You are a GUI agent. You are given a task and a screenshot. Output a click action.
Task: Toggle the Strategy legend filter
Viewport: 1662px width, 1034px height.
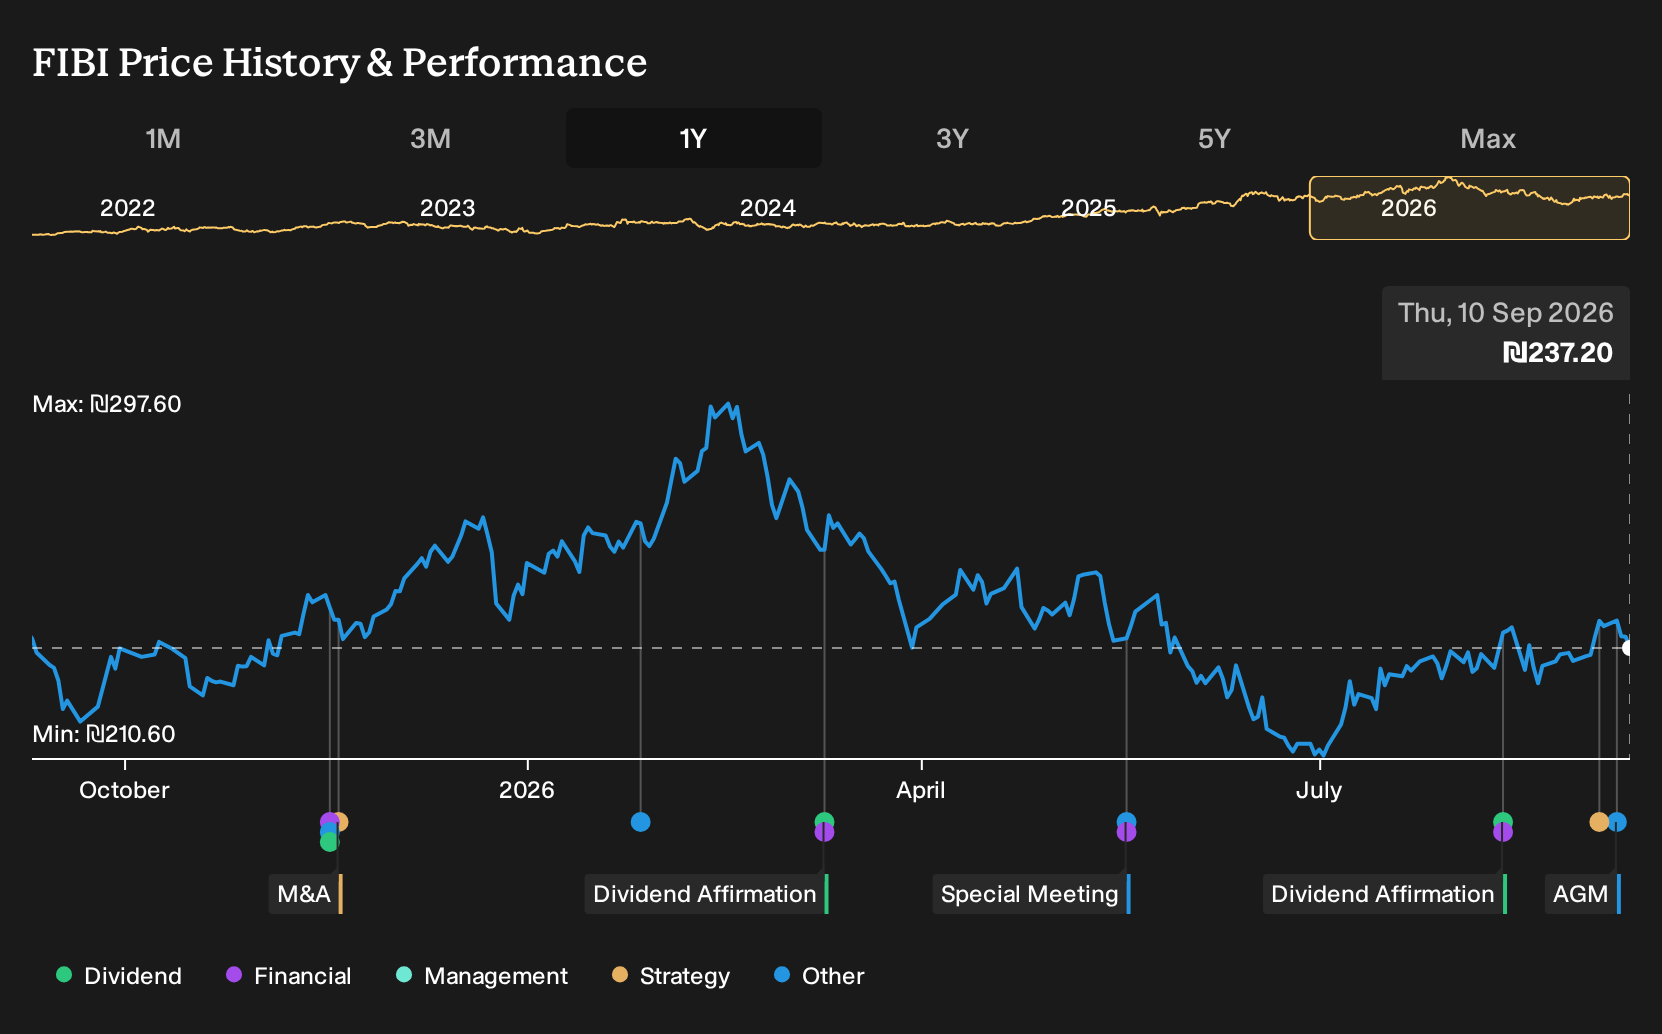(x=671, y=976)
